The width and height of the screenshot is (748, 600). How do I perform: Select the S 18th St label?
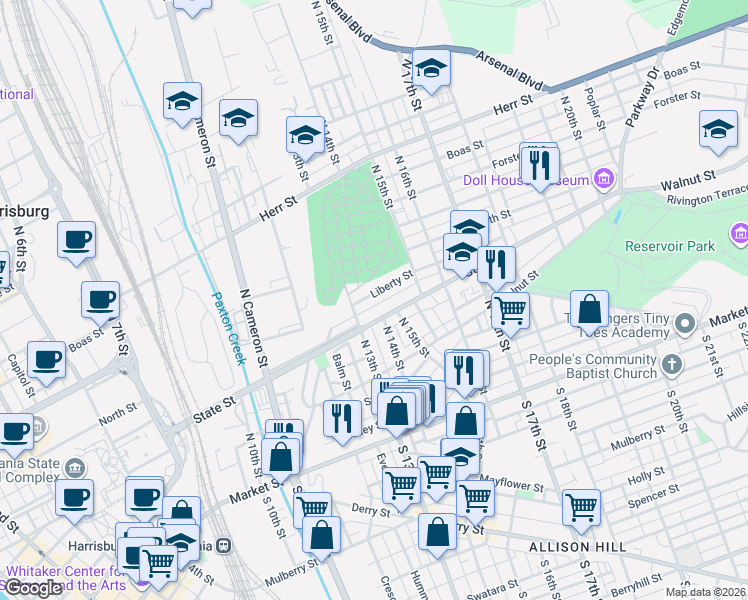pos(567,409)
